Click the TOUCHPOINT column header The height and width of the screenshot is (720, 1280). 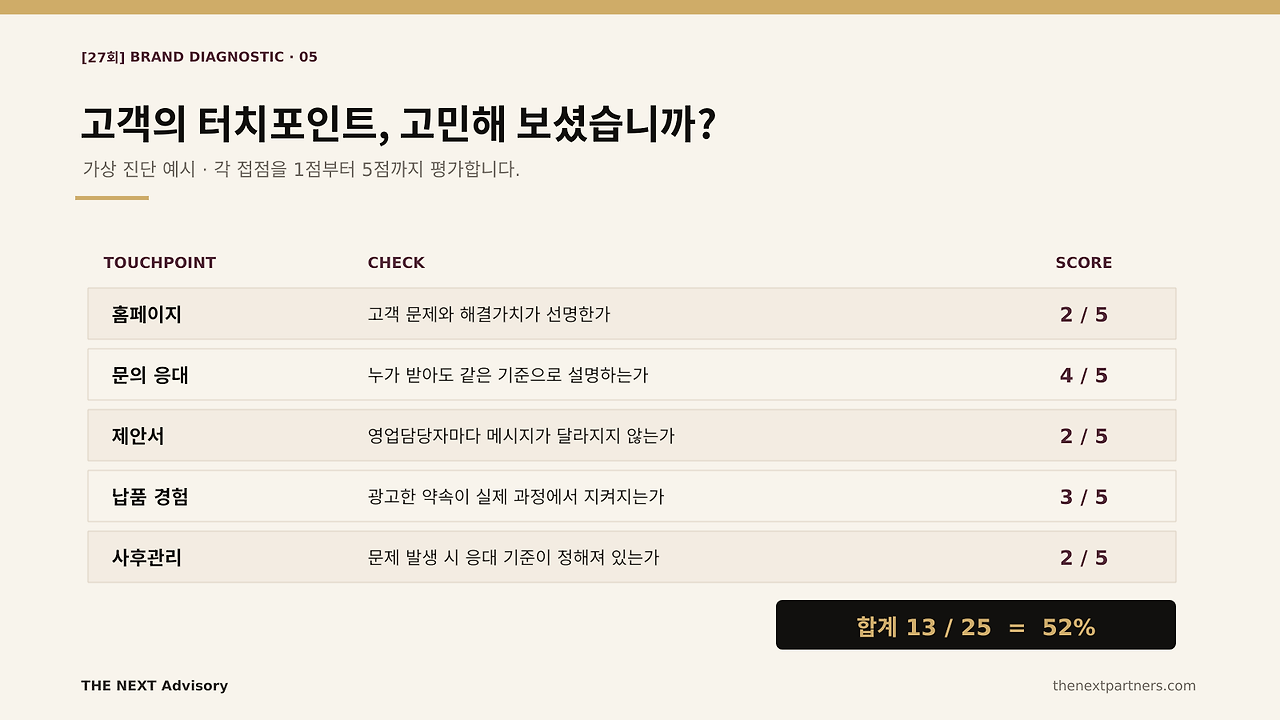(160, 263)
